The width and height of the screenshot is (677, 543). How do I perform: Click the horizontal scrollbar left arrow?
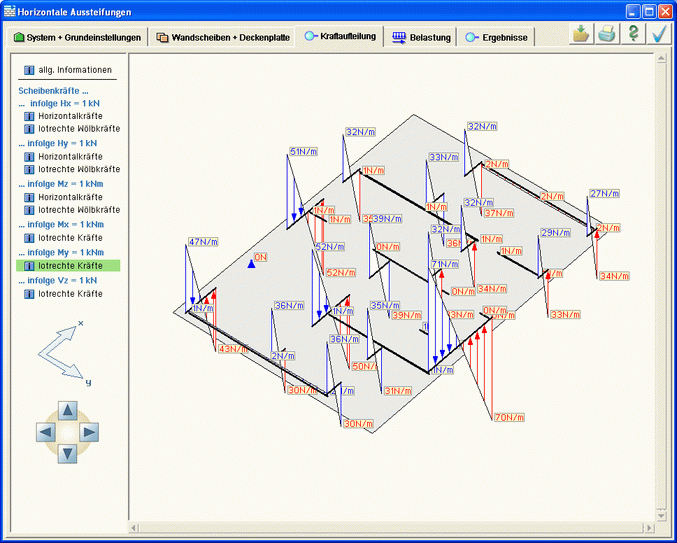pos(135,527)
